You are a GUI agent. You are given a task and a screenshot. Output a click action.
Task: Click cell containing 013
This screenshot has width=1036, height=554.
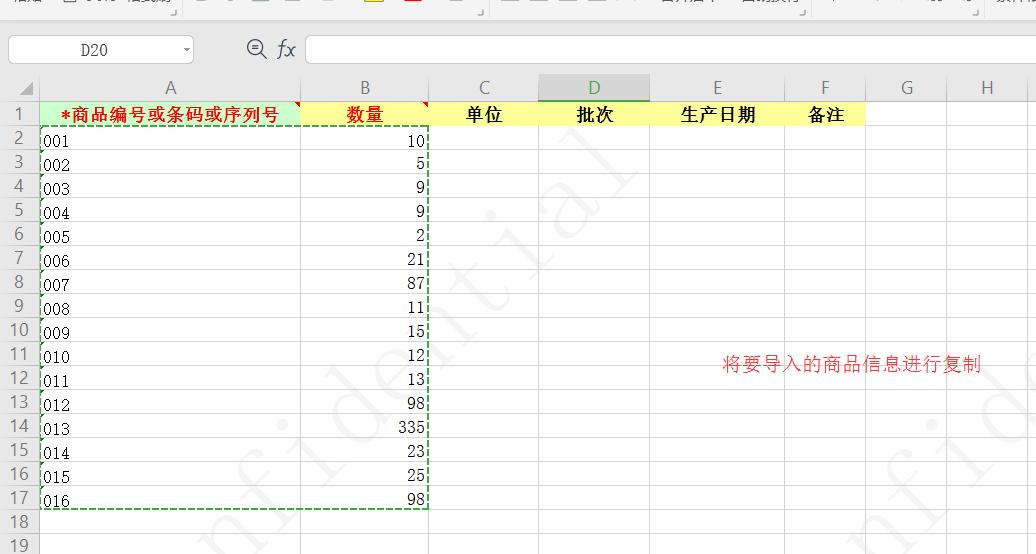click(x=170, y=426)
